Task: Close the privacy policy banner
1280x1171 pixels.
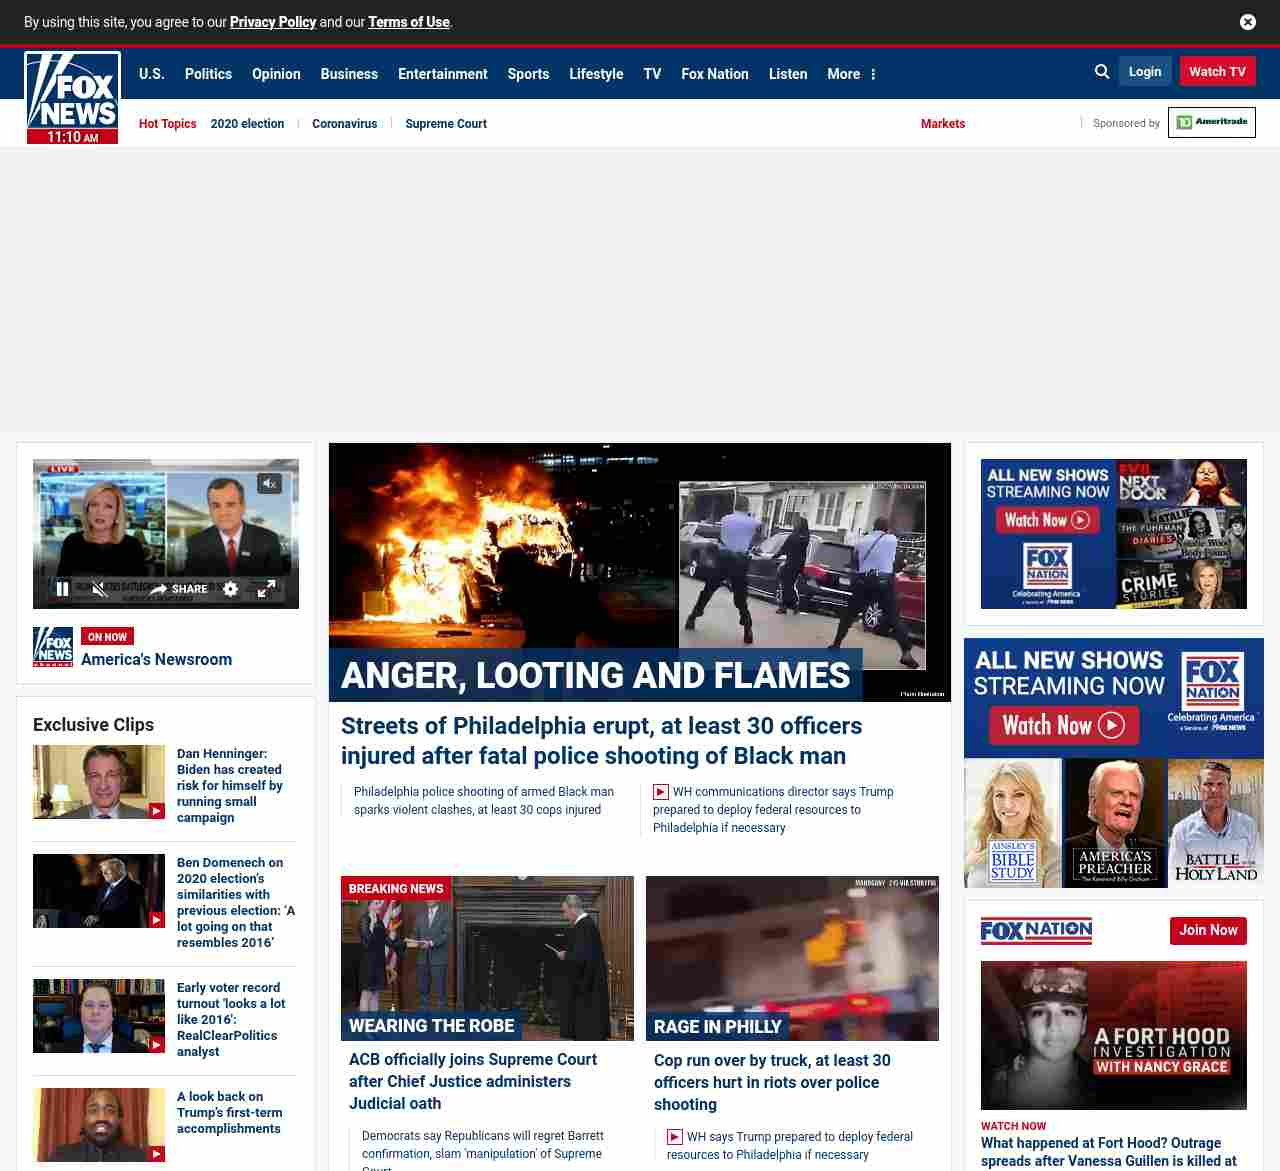Action: 1247,22
